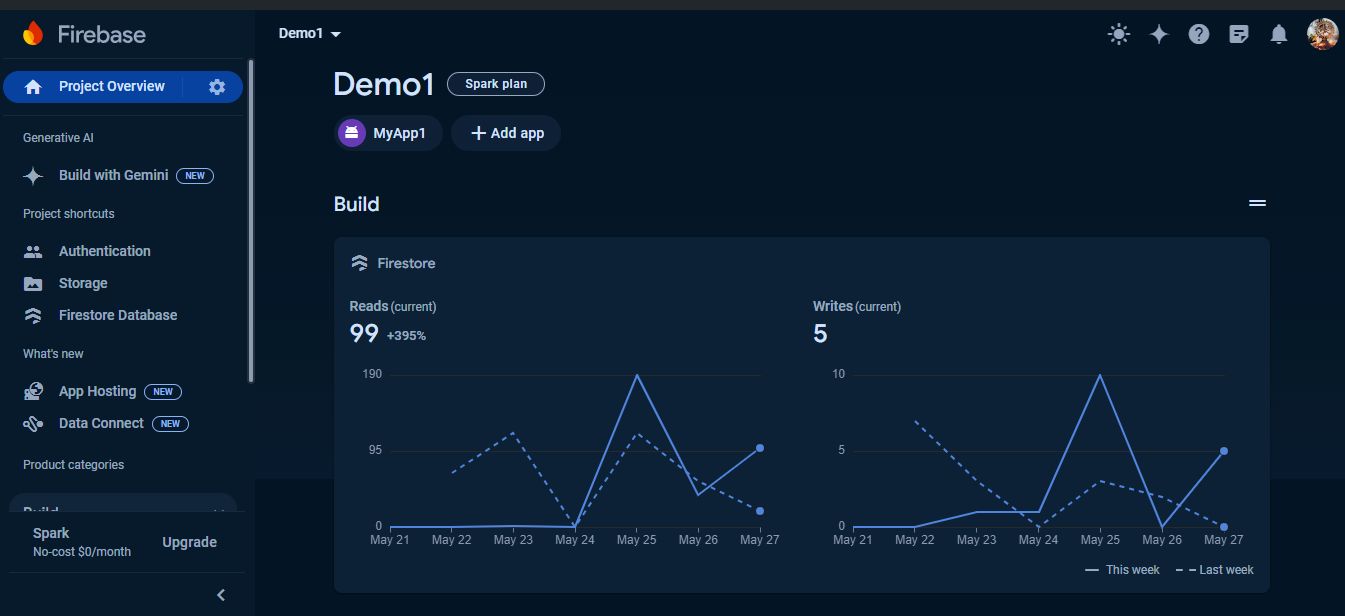The height and width of the screenshot is (616, 1345).
Task: Open Gemini assistant sparkle in top bar
Action: (x=1159, y=35)
